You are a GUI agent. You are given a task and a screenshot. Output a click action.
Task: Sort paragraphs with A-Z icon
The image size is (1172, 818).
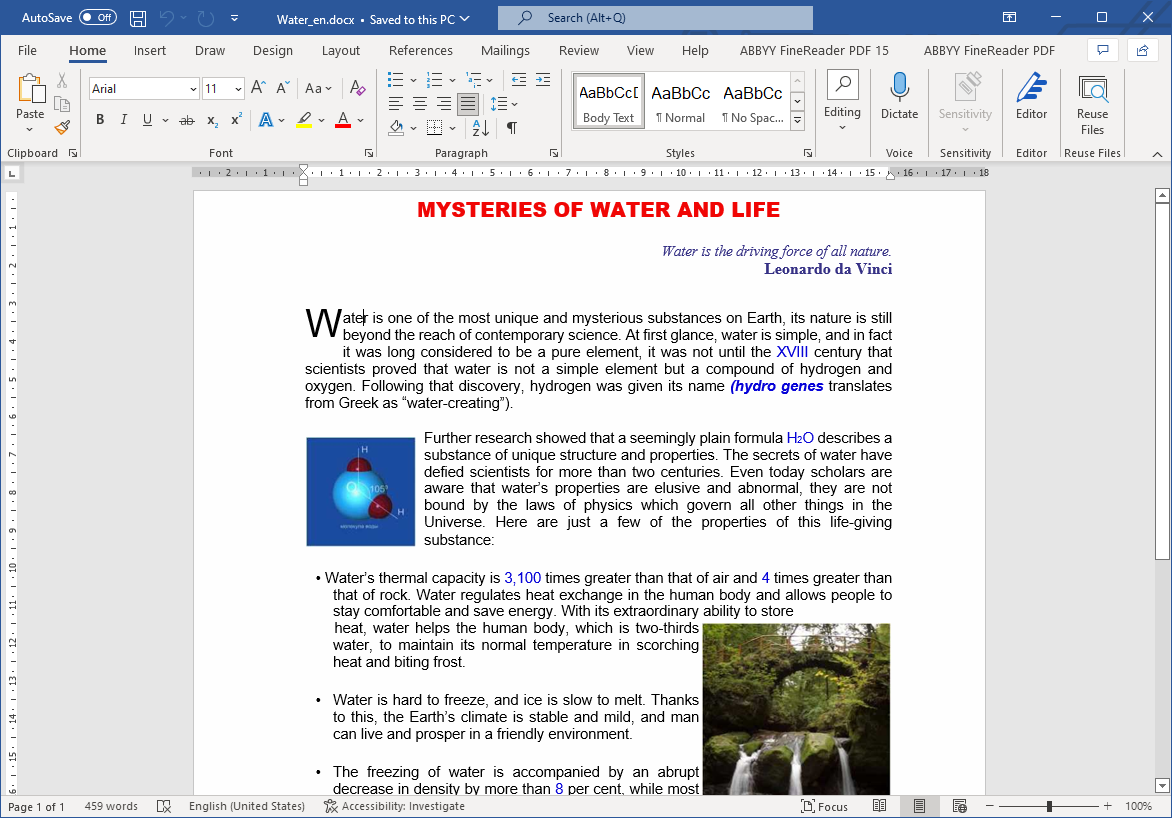tap(481, 128)
